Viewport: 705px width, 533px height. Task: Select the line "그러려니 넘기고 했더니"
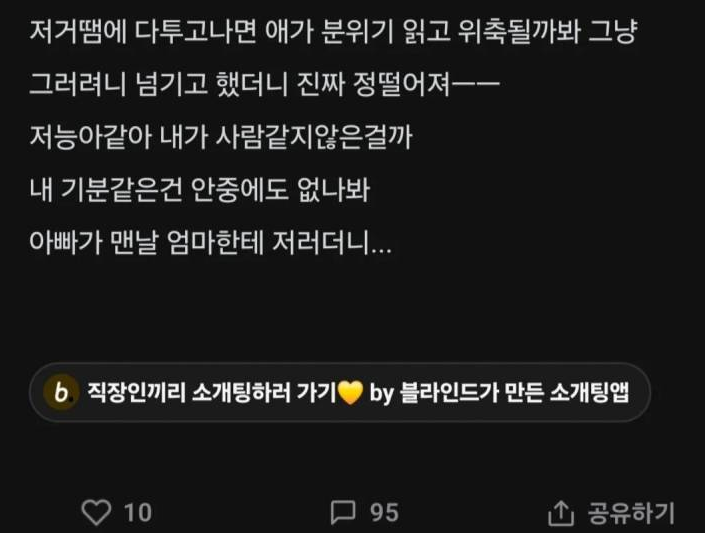[265, 85]
